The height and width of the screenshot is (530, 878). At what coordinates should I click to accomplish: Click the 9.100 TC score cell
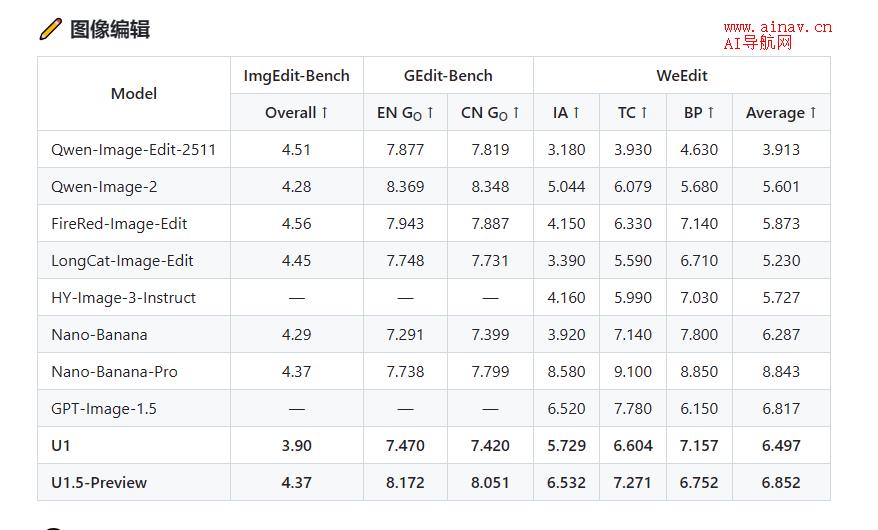pyautogui.click(x=633, y=371)
